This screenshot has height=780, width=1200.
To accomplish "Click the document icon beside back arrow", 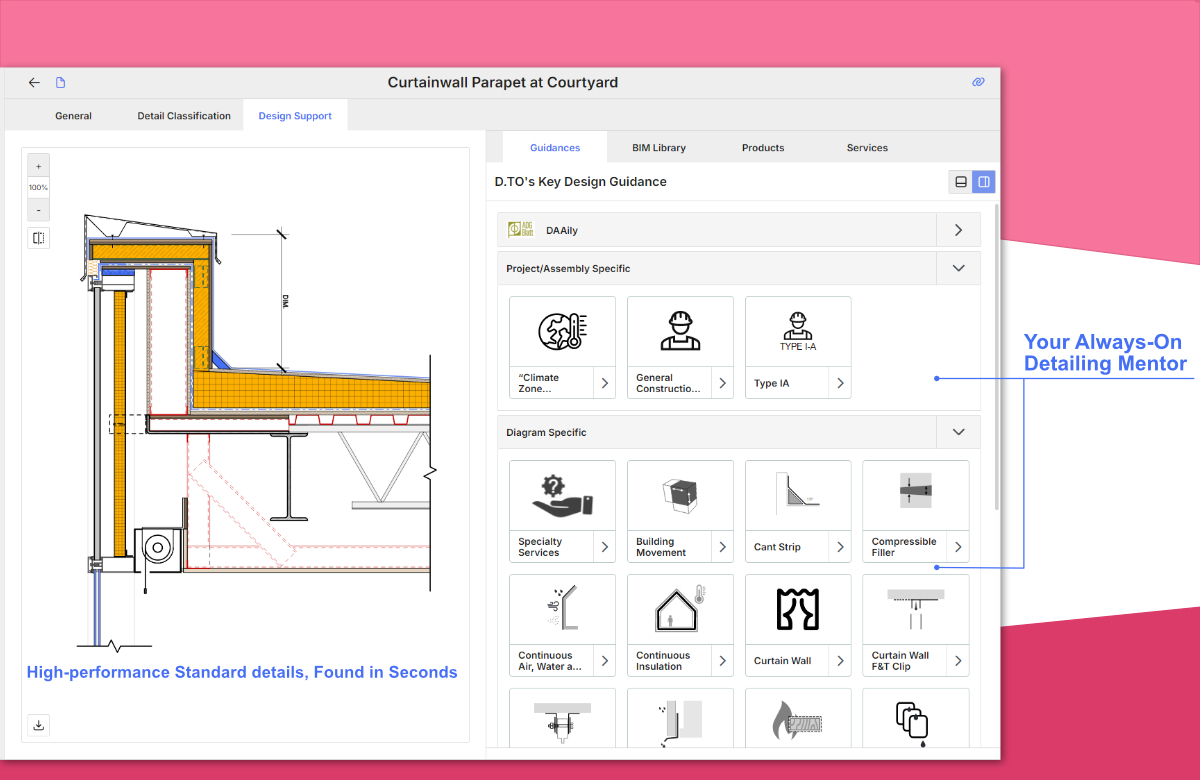I will point(60,83).
